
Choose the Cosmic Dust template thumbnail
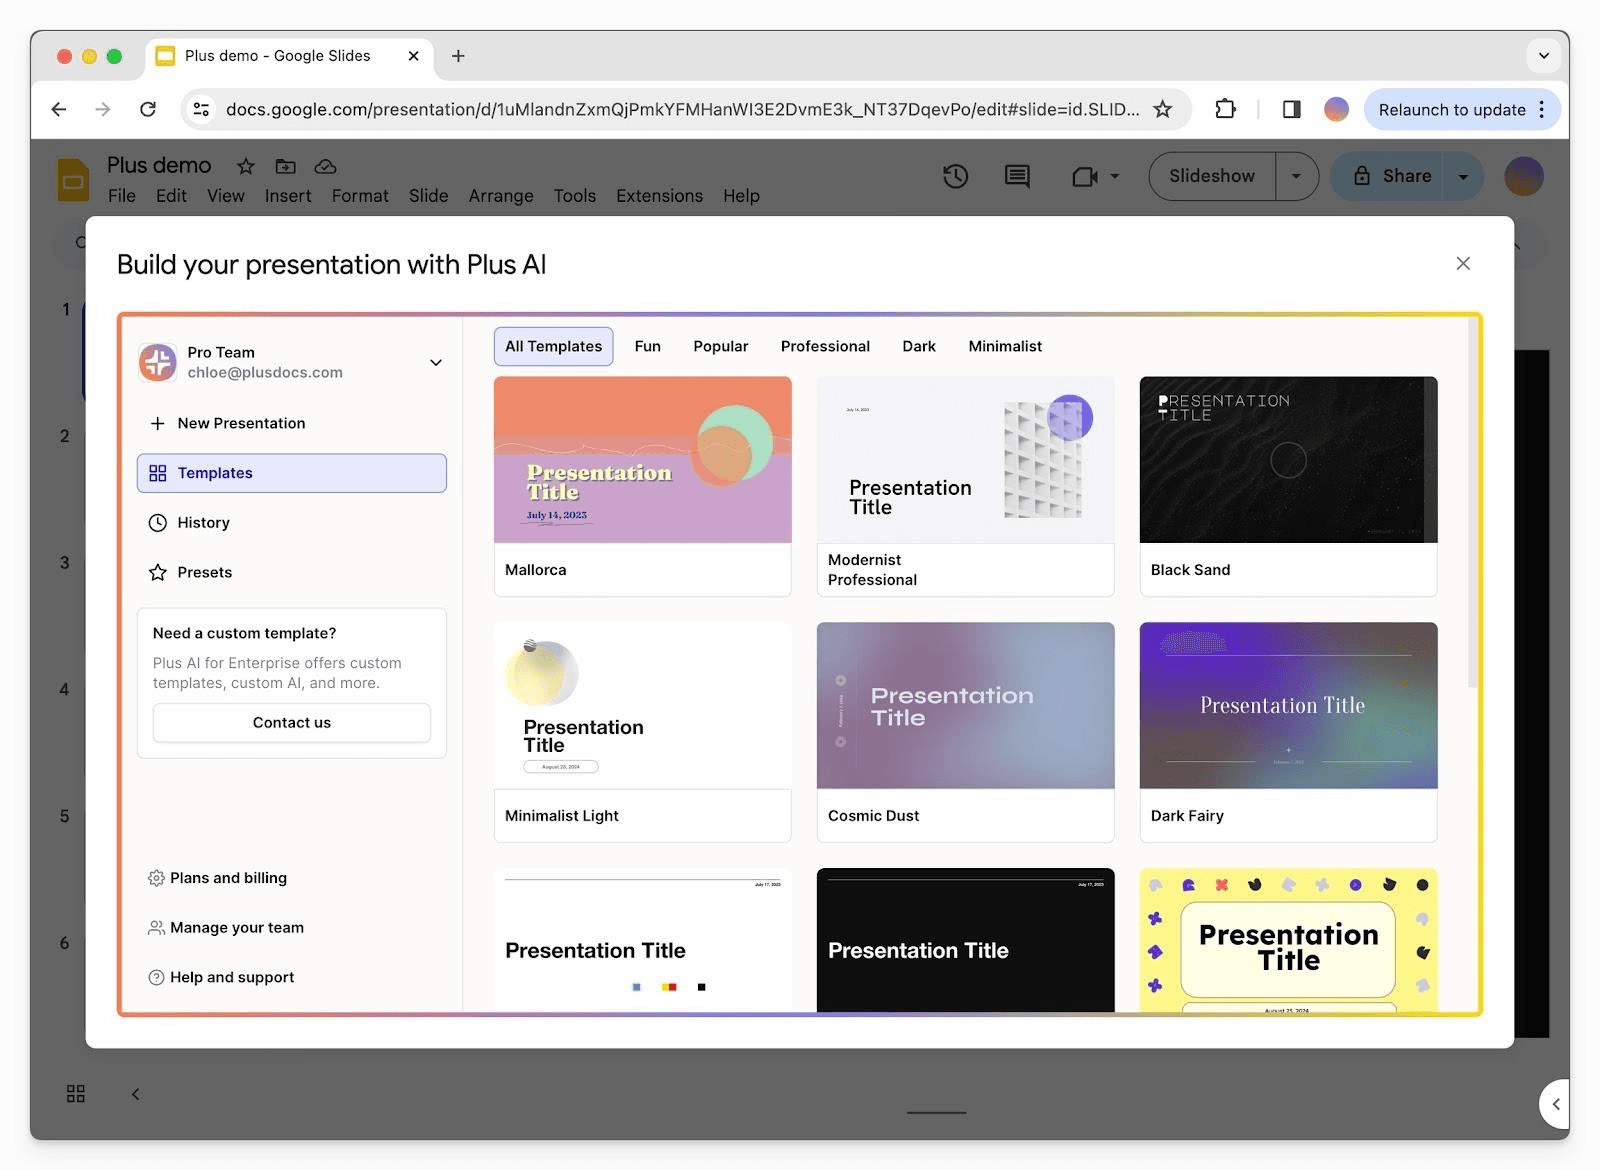[965, 706]
